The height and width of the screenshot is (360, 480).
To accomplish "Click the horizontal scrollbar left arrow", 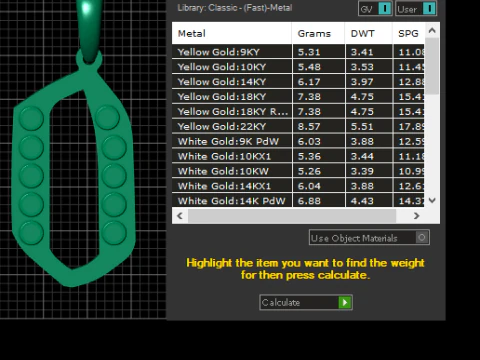I will pyautogui.click(x=180, y=216).
